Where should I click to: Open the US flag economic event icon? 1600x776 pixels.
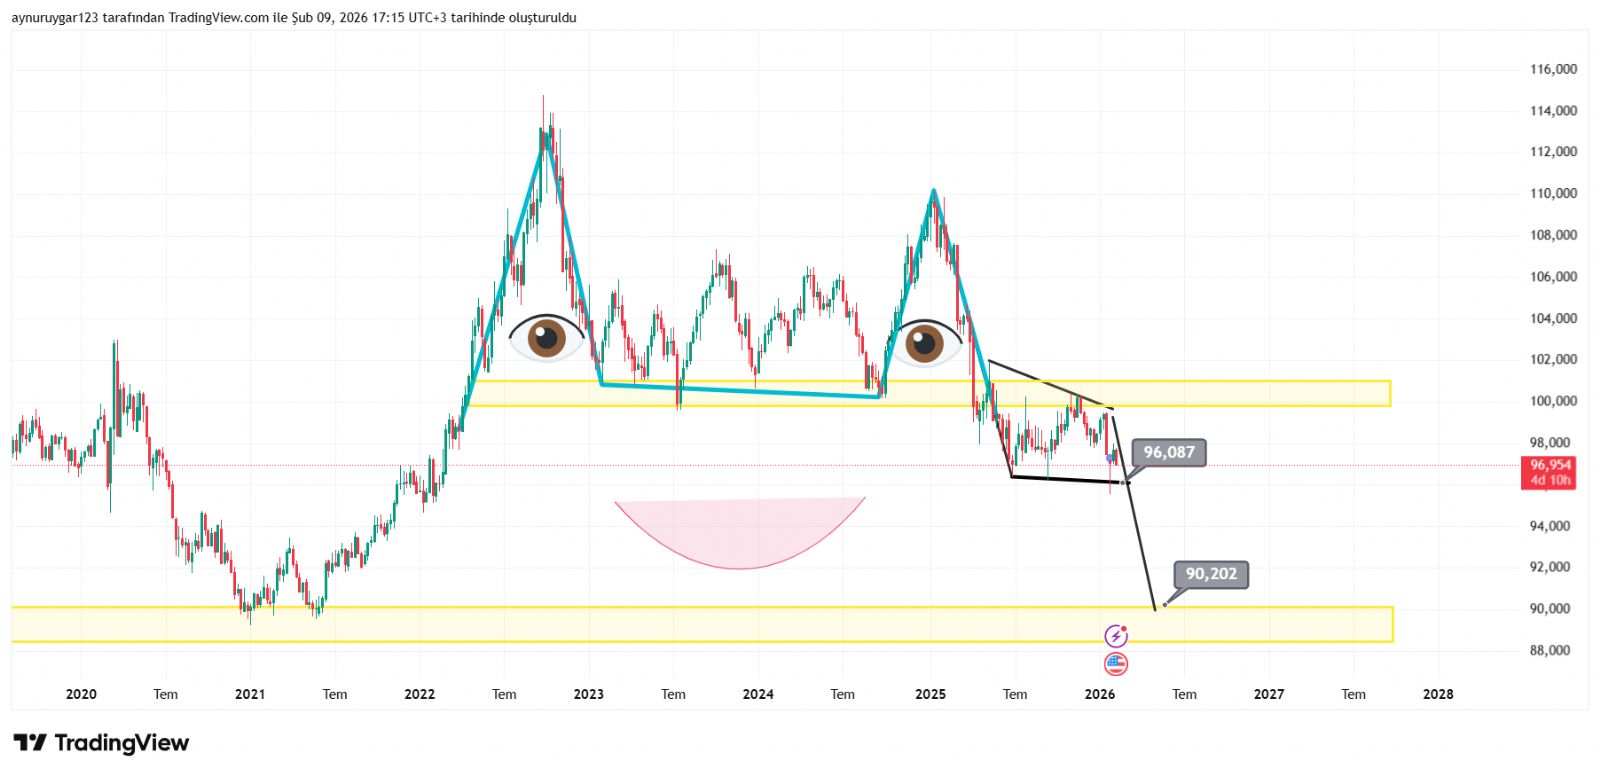coord(1116,663)
